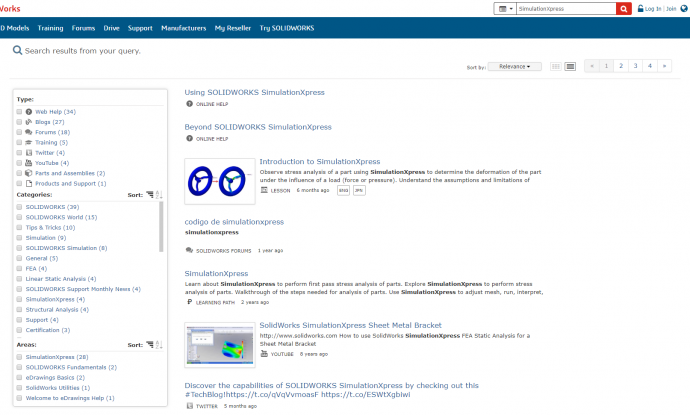The width and height of the screenshot is (690, 415).
Task: Go to previous results page arrow
Action: coord(592,66)
